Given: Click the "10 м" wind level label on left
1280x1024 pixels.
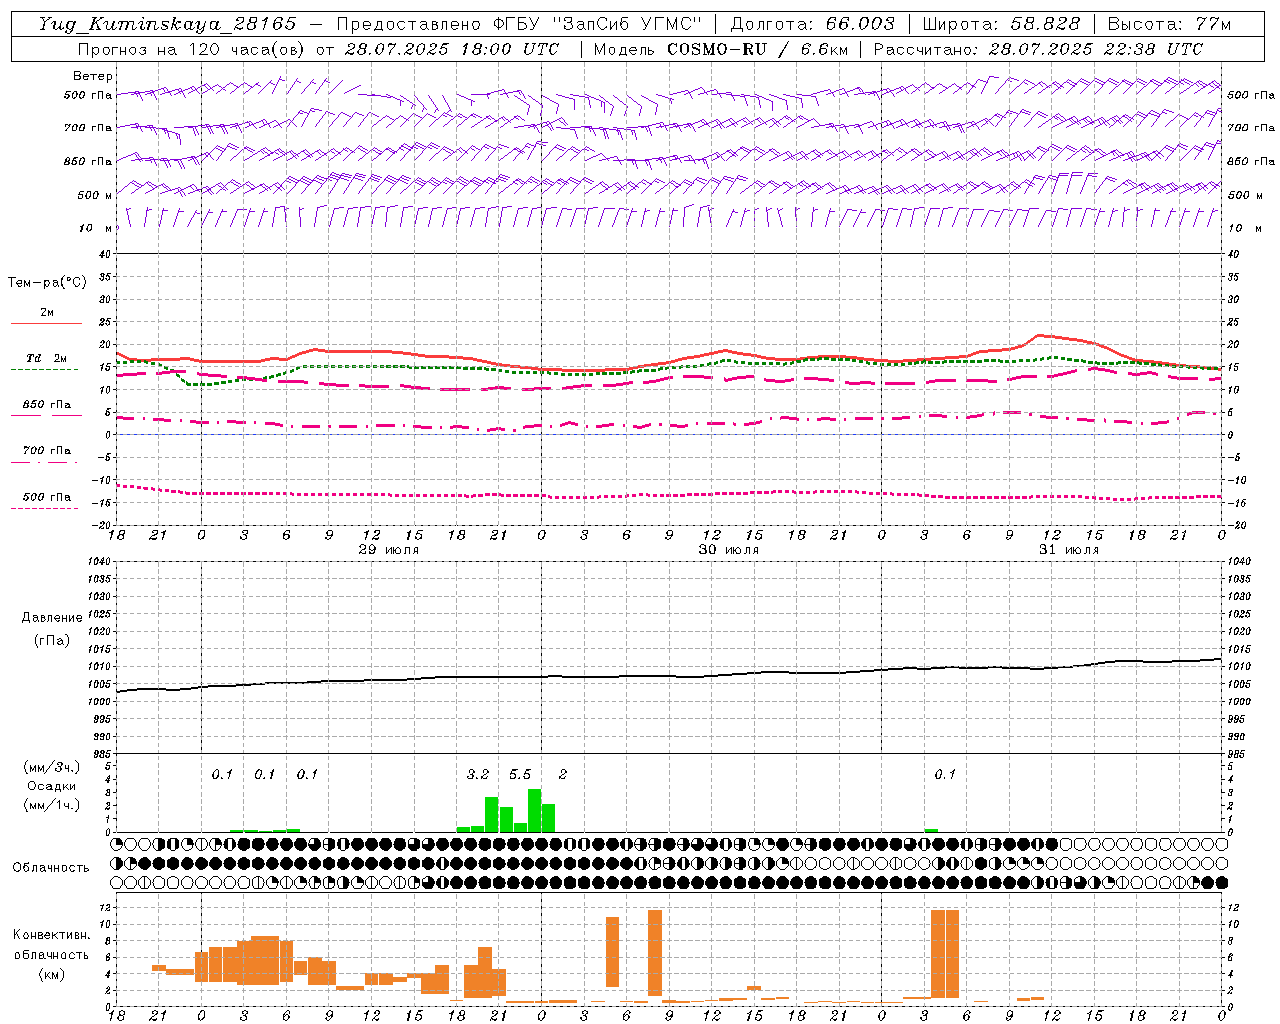Looking at the screenshot, I should [x=96, y=228].
